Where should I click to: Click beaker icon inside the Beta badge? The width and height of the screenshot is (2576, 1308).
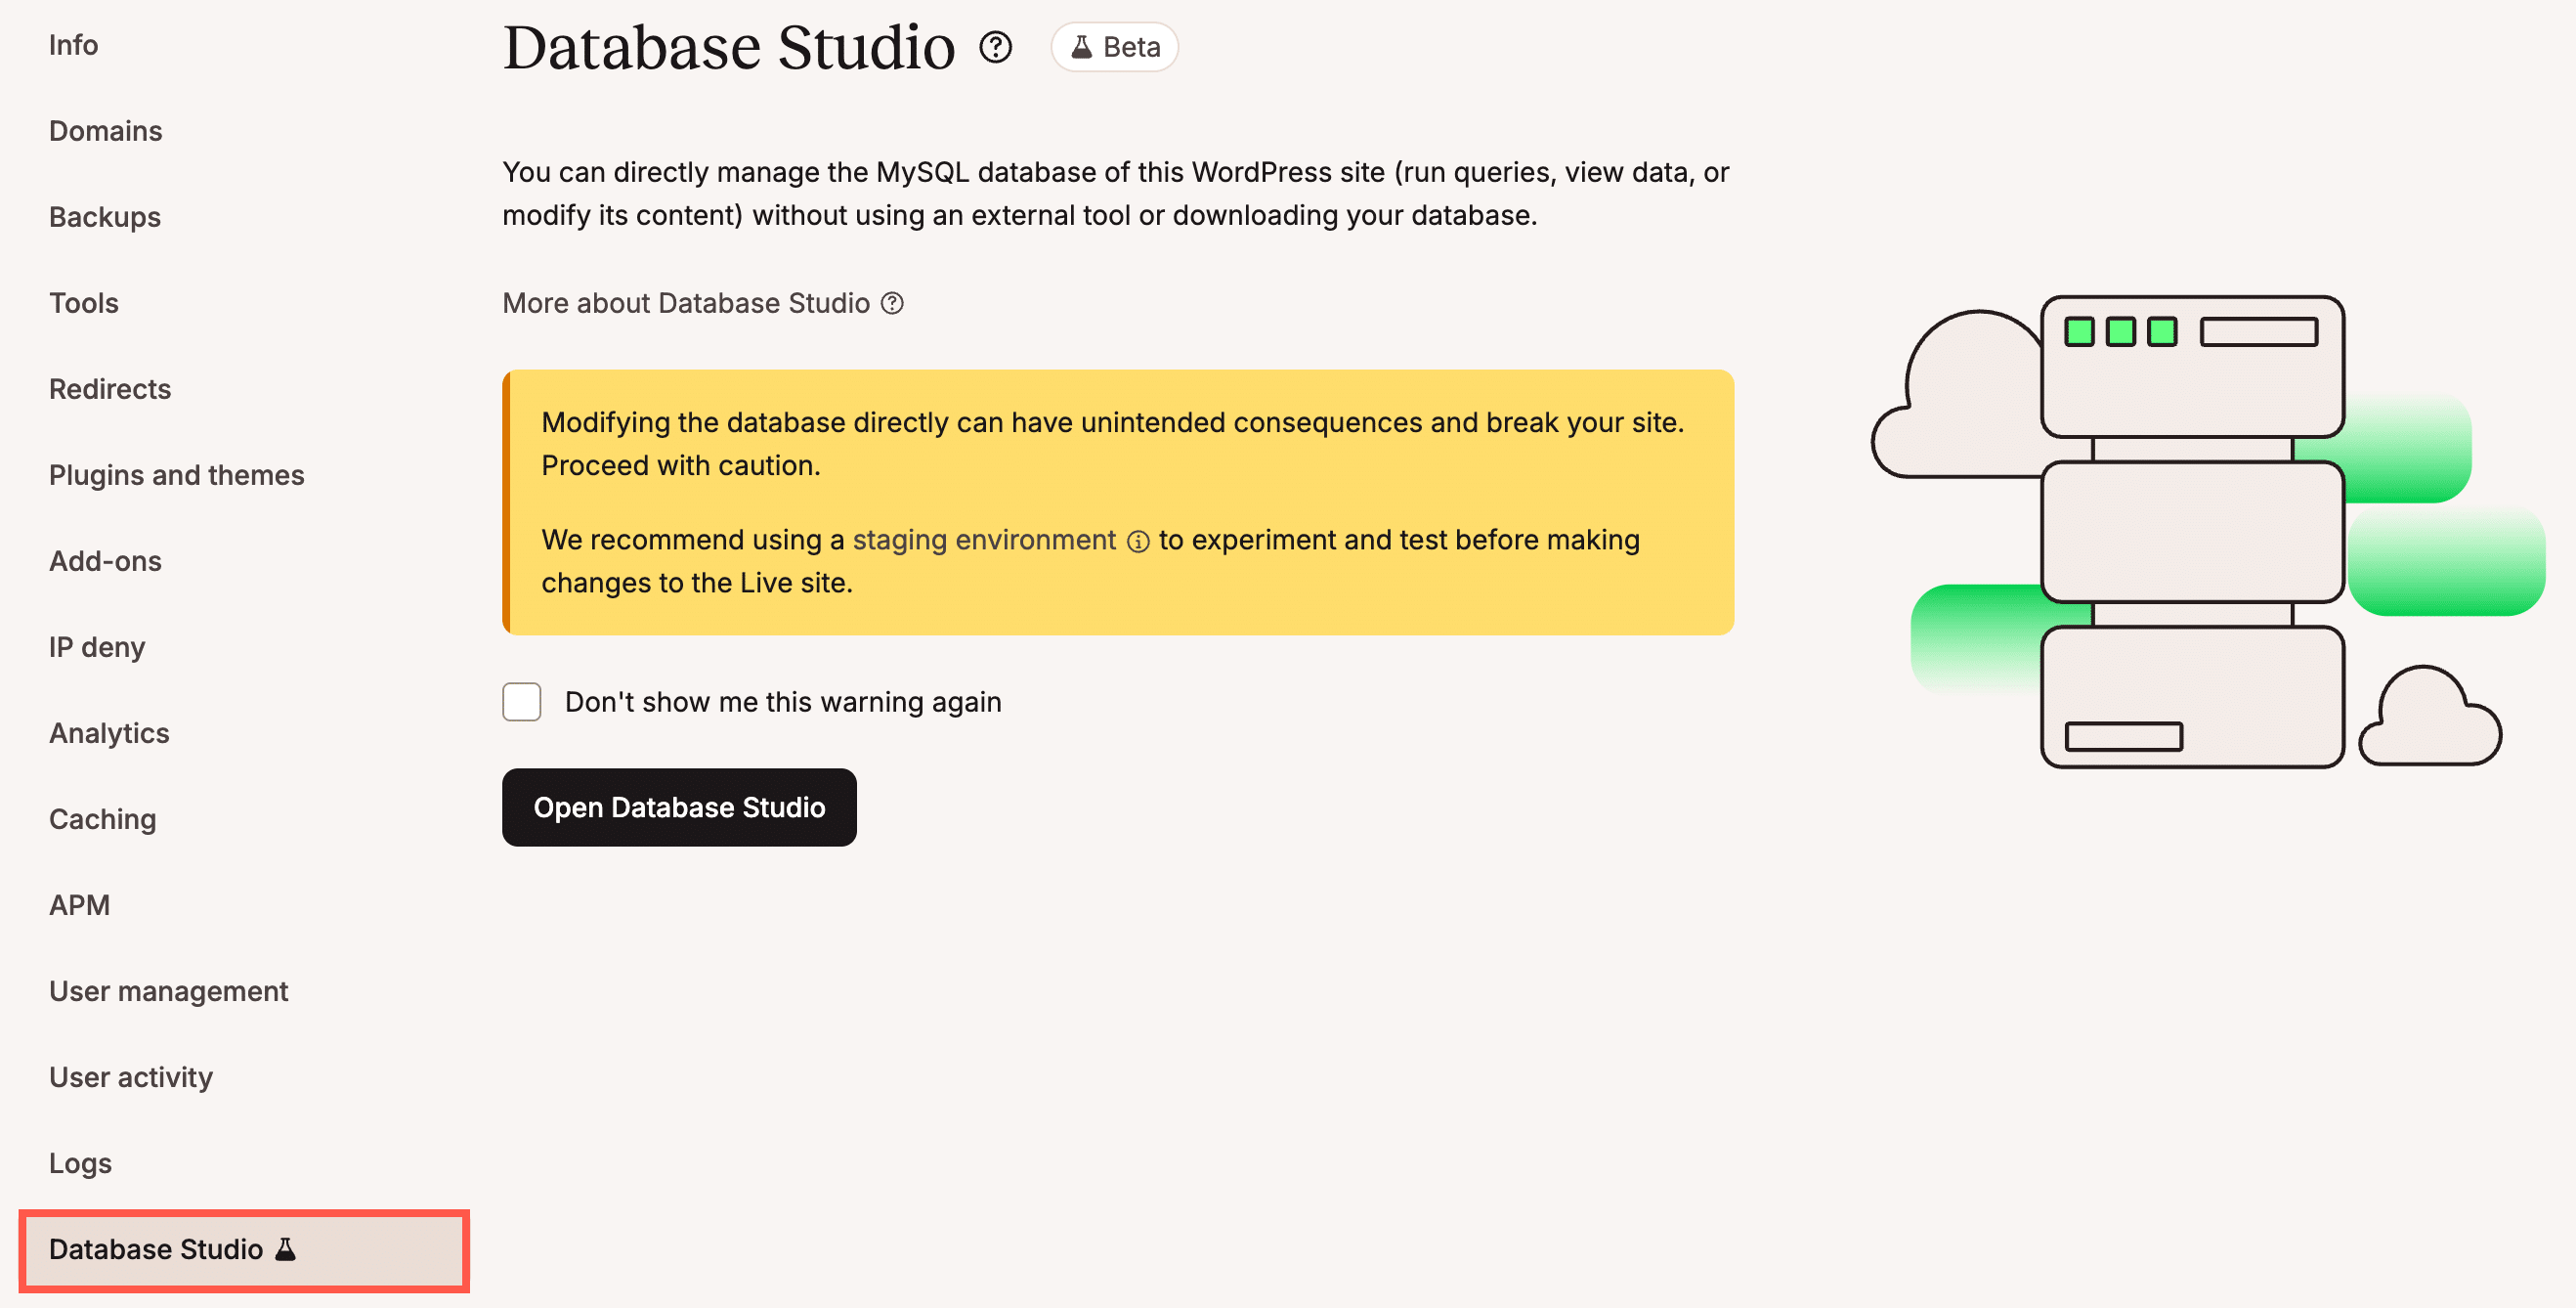click(x=1081, y=46)
